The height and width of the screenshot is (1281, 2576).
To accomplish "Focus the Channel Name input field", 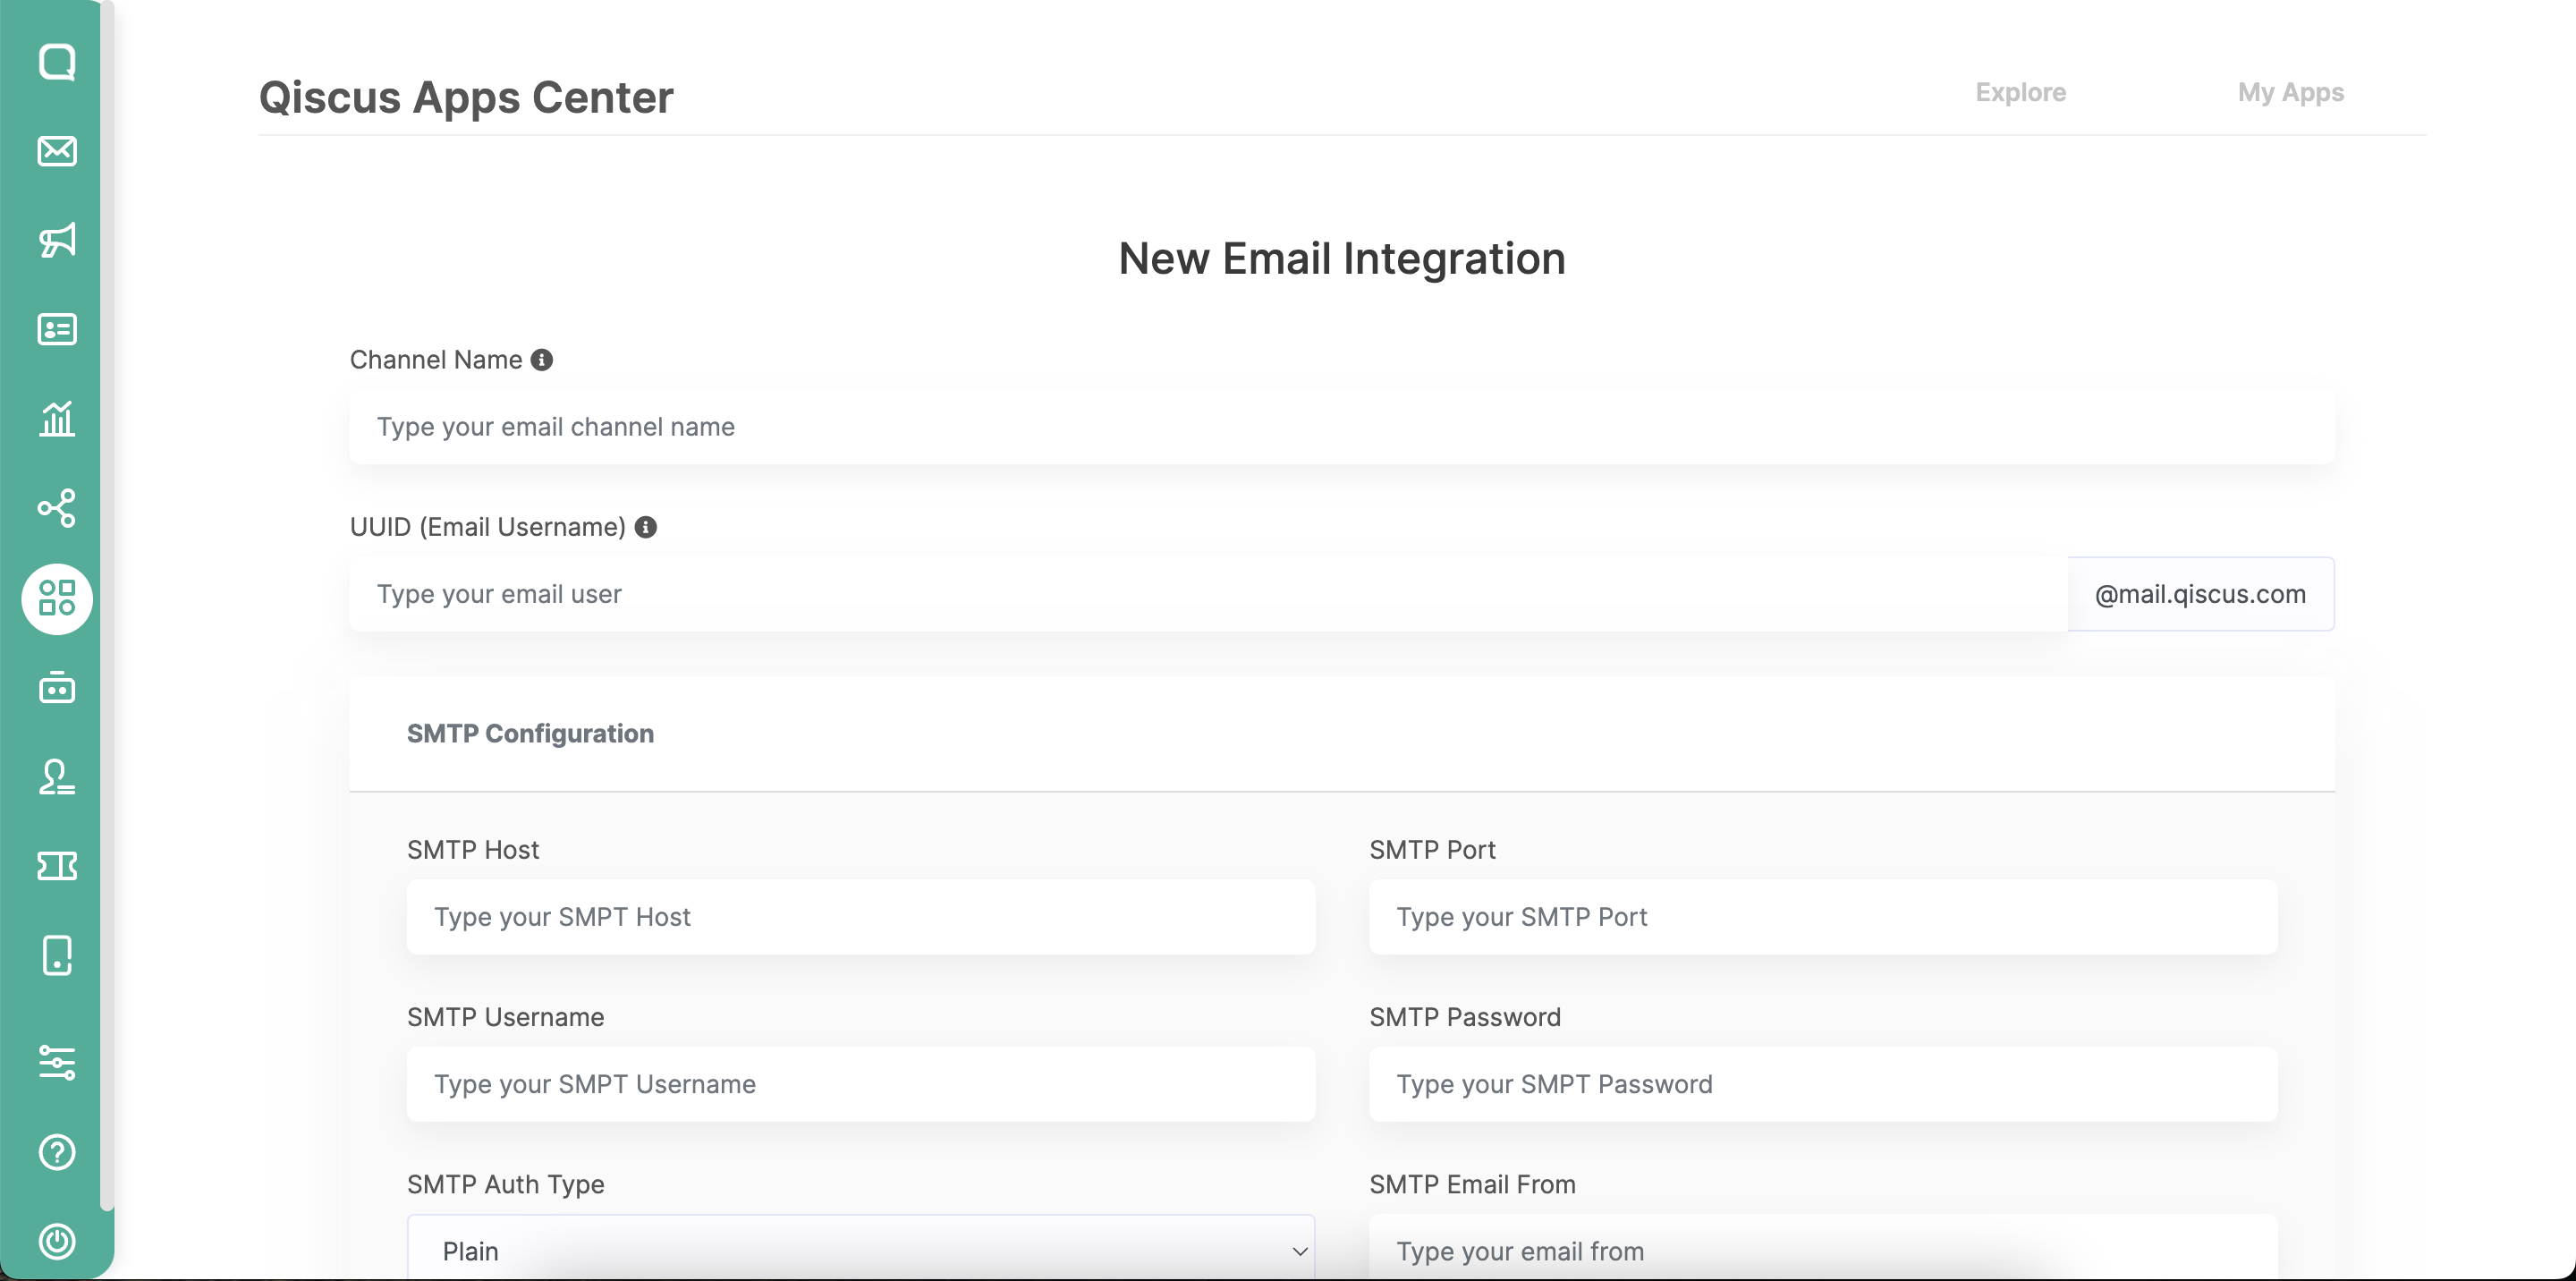I will coord(1342,427).
